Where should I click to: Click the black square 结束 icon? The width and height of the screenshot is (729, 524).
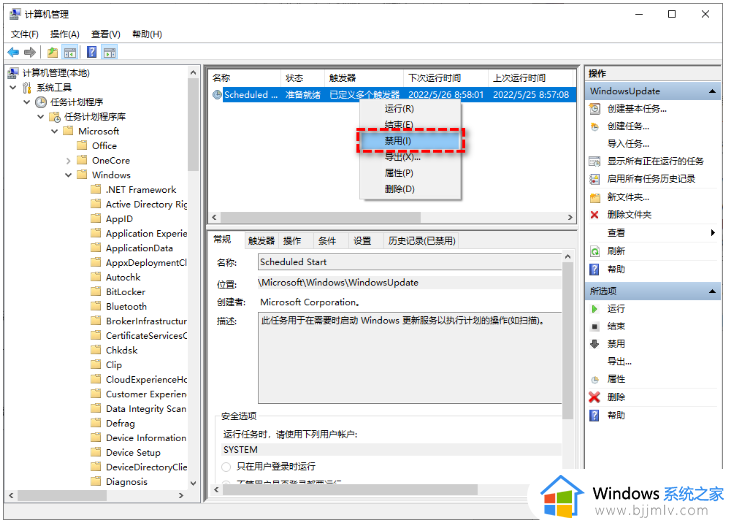point(595,326)
